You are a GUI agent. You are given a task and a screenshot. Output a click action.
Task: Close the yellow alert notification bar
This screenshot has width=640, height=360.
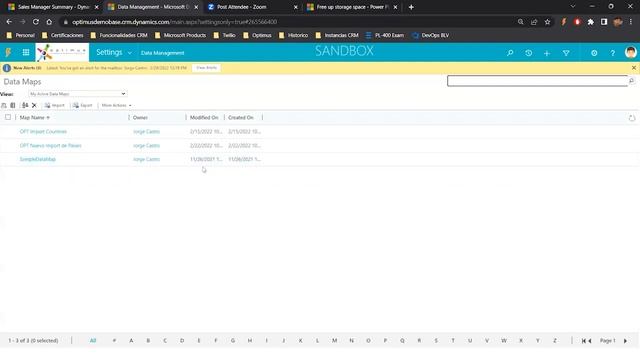633,68
